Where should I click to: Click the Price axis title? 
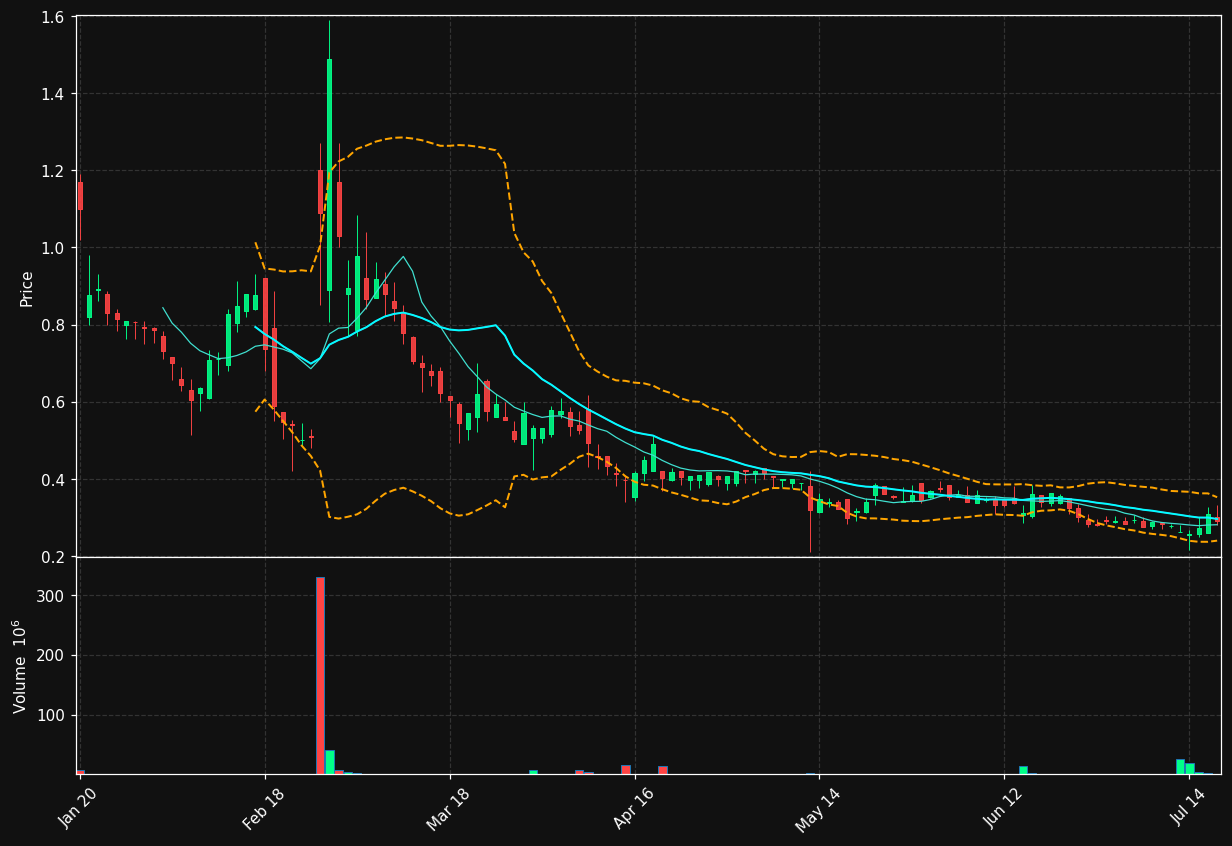pyautogui.click(x=27, y=288)
